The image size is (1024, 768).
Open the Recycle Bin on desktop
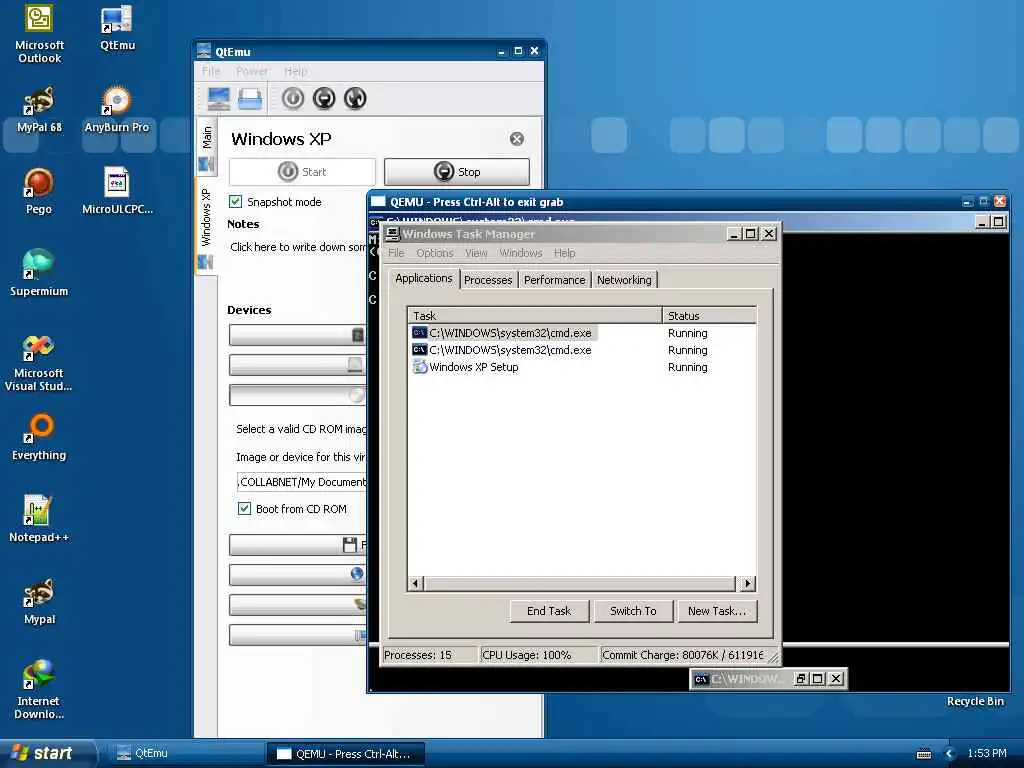pyautogui.click(x=975, y=701)
